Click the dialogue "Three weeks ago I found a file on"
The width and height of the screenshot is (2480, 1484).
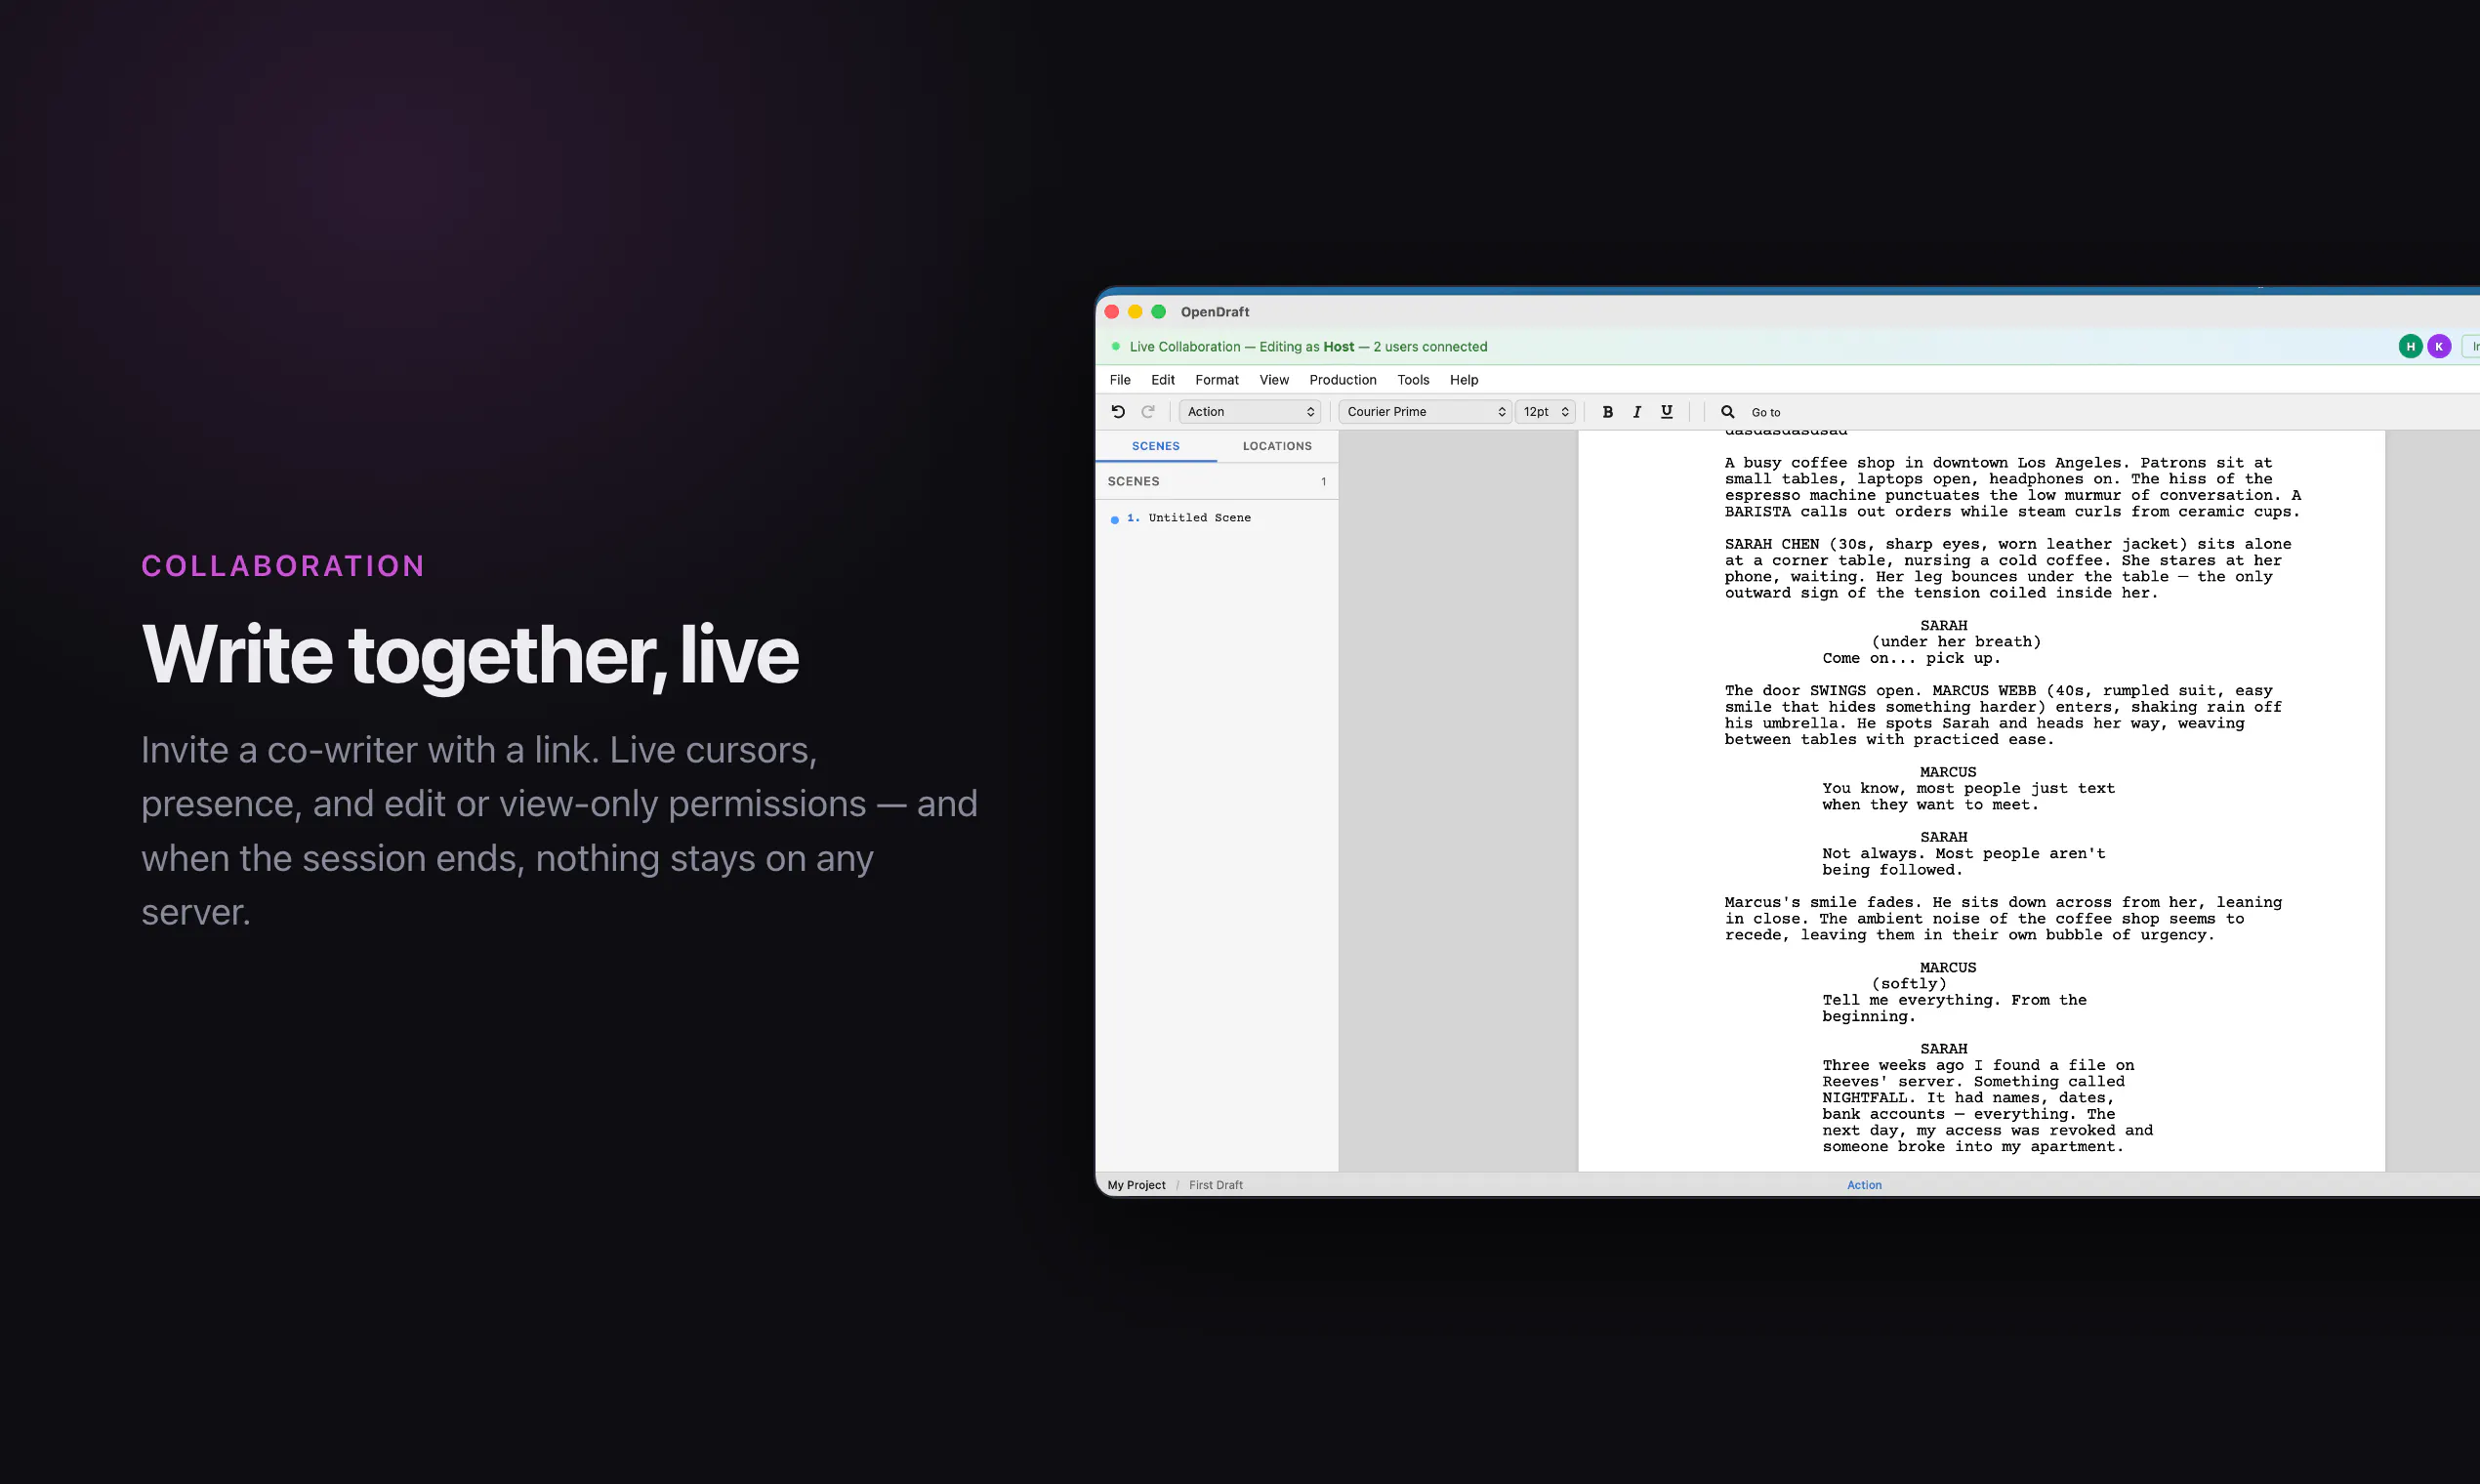click(1987, 1106)
